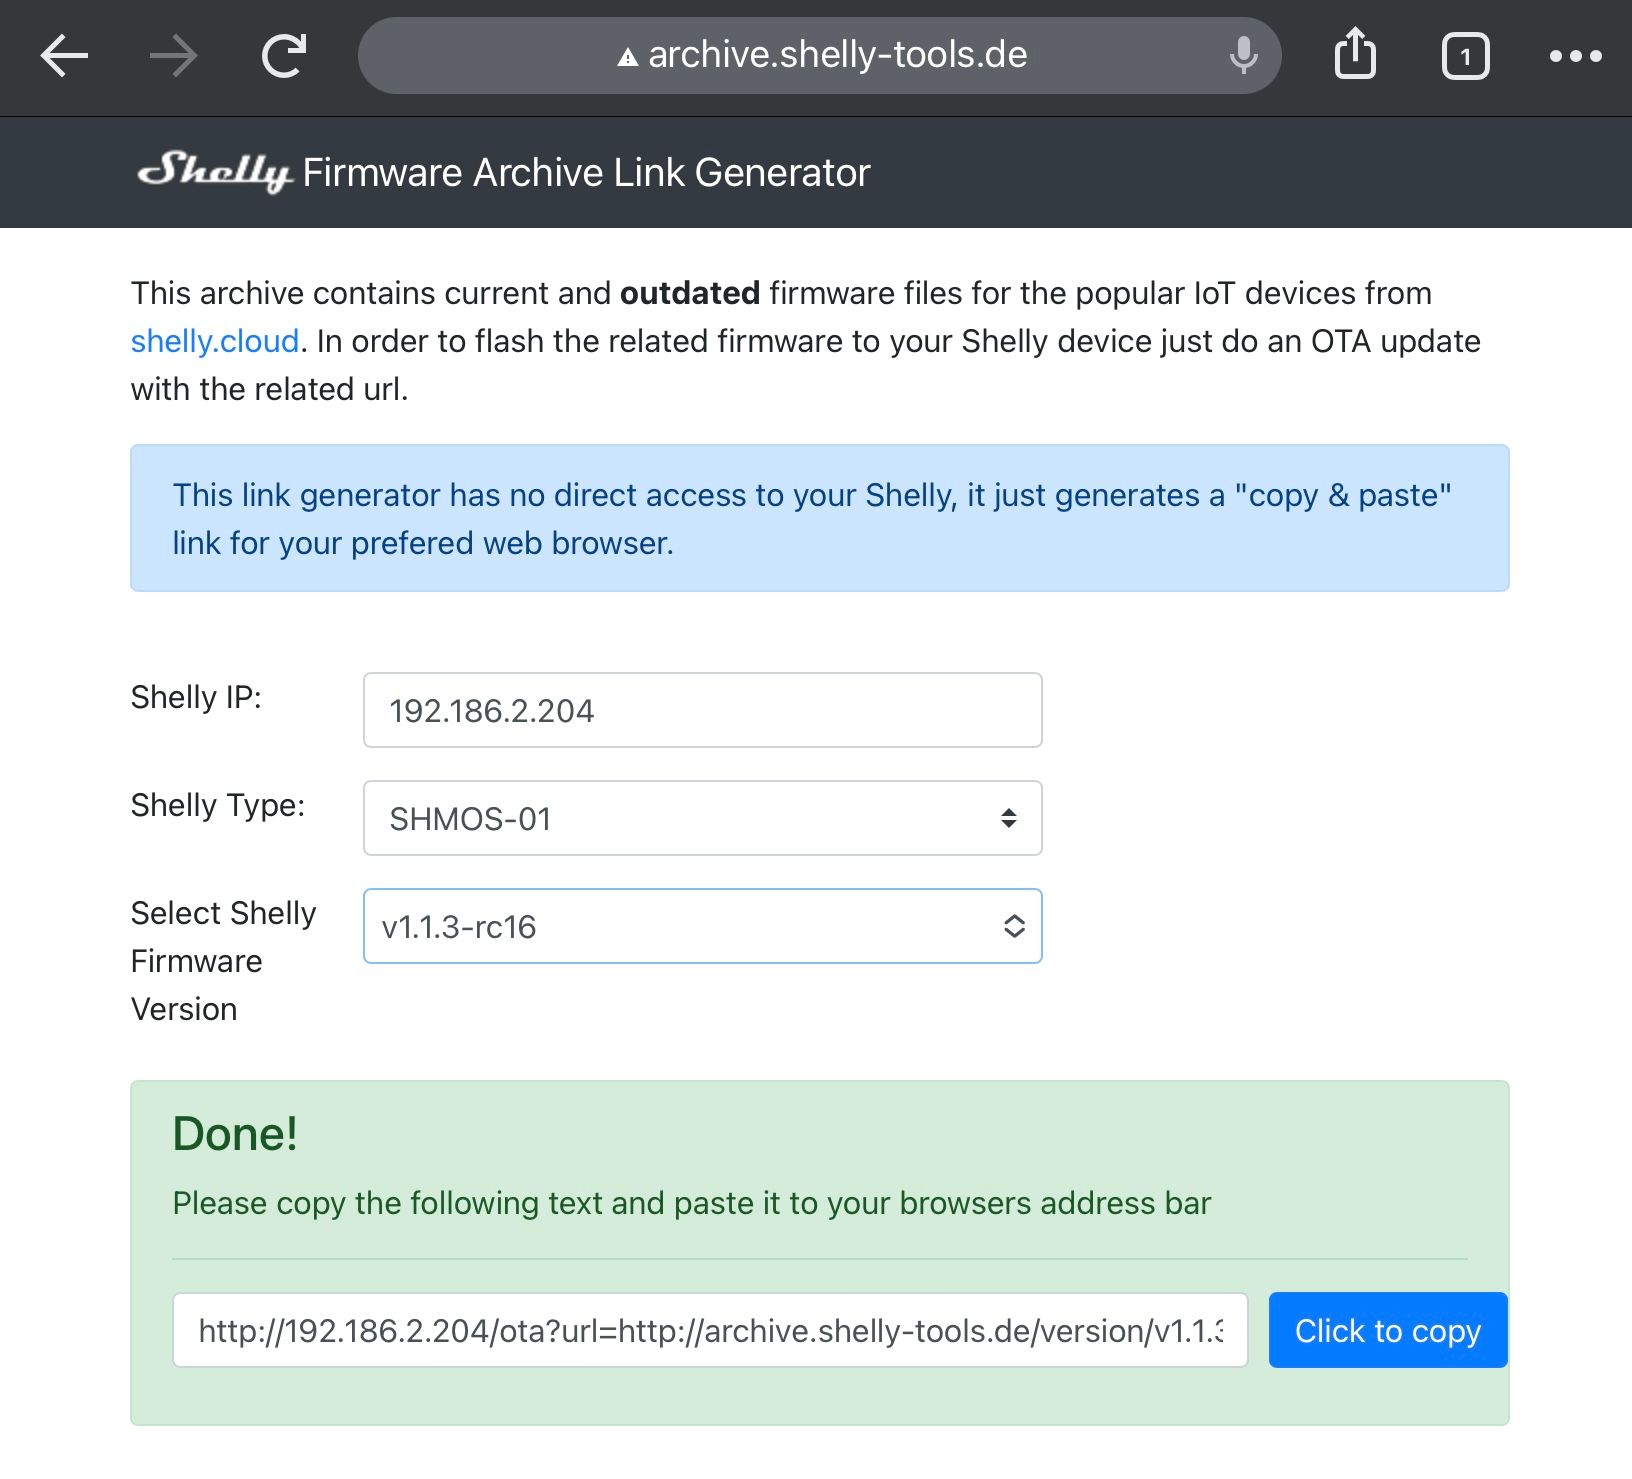Open the tab switcher showing 1 tab
This screenshot has height=1479, width=1632.
coord(1465,56)
